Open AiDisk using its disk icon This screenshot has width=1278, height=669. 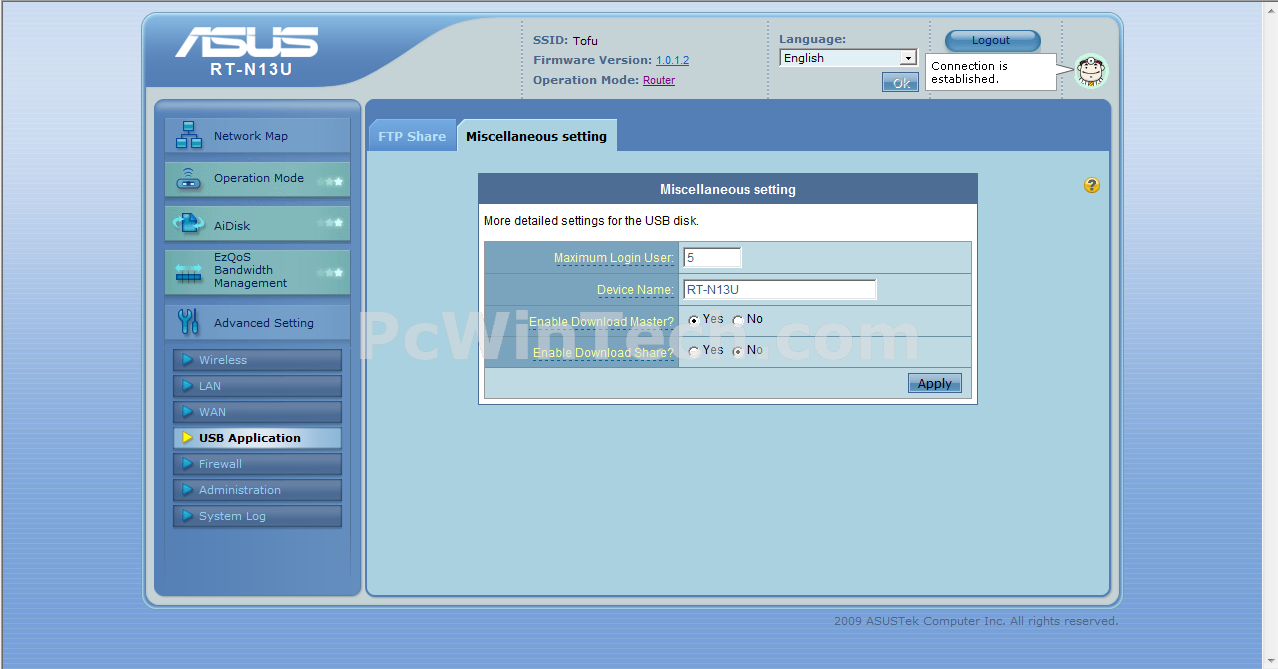[x=188, y=224]
